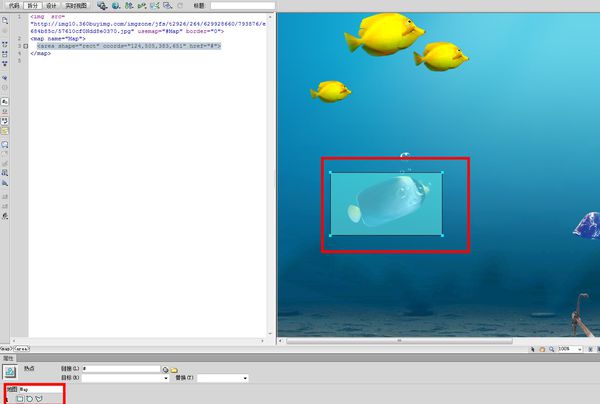Select the 拆分 (Split) view button
600x404 pixels.
click(33, 5)
